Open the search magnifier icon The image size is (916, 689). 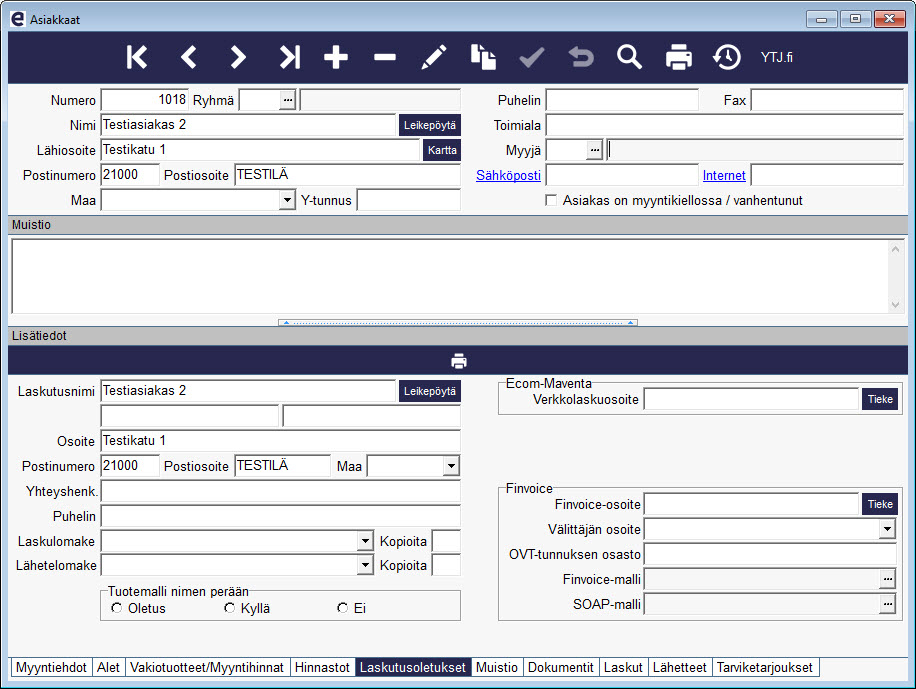pos(629,57)
